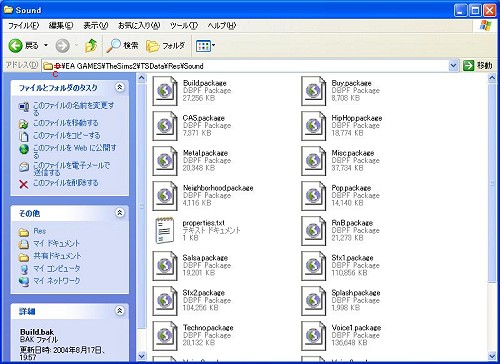Open the Res folder link
This screenshot has height=364, width=500.
40,231
